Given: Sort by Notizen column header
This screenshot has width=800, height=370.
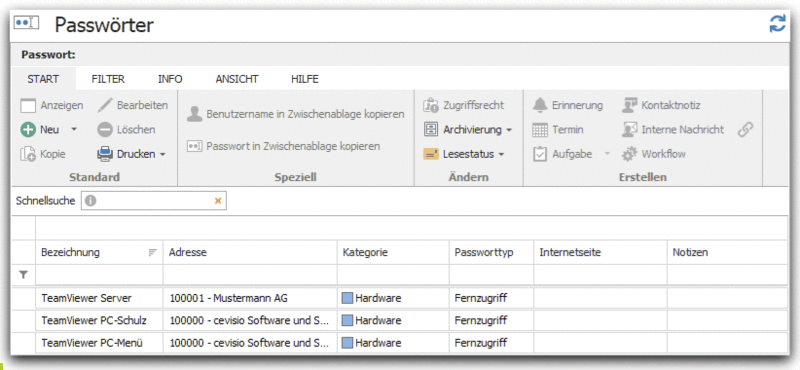Looking at the screenshot, I should pos(727,253).
